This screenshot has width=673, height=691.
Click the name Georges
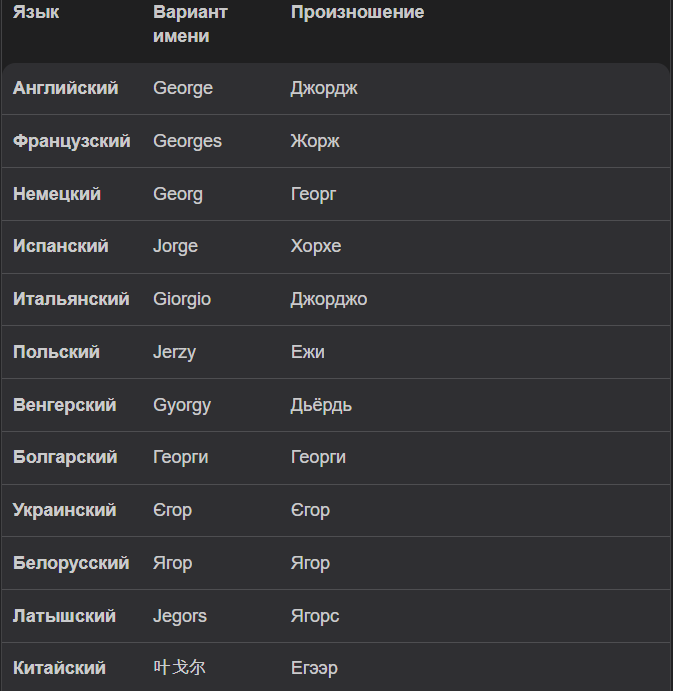187,141
